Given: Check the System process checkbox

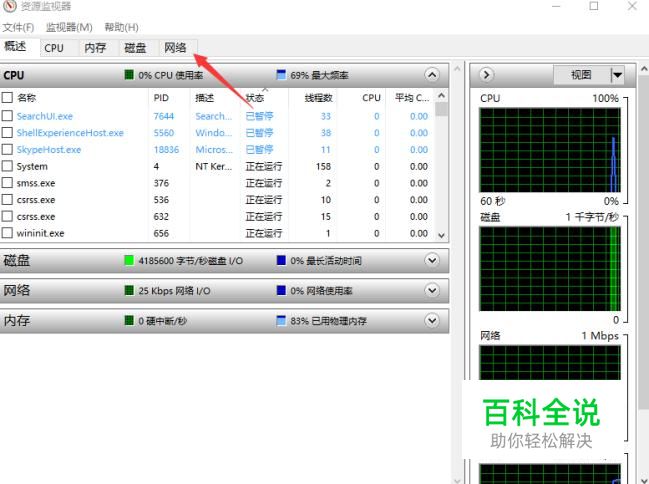Looking at the screenshot, I should [x=7, y=166].
